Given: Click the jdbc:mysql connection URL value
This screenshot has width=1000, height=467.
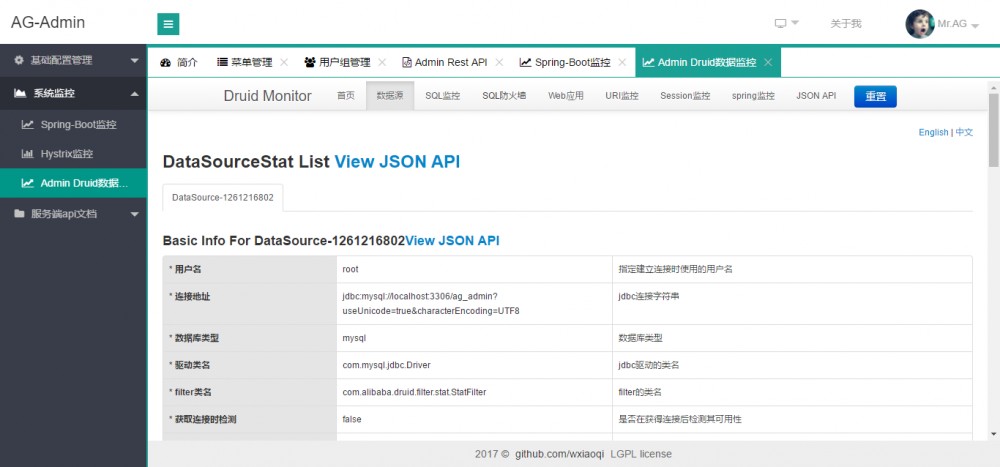Looking at the screenshot, I should (431, 304).
